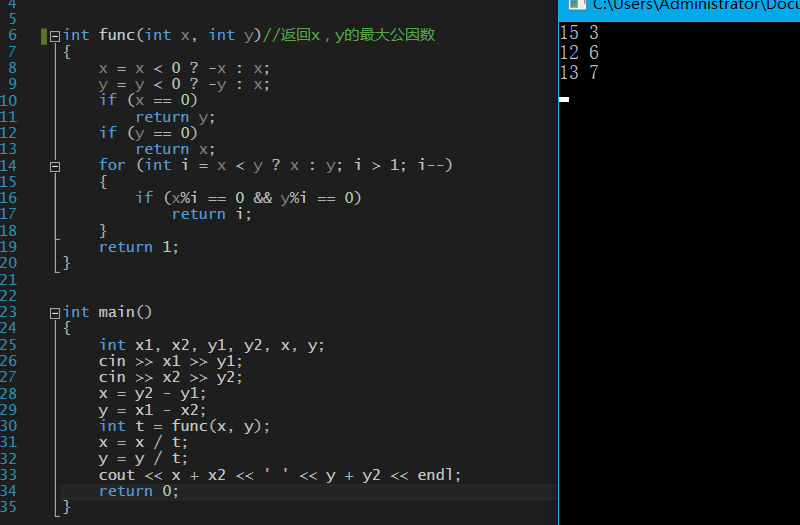This screenshot has width=800, height=525.
Task: Click the console output line '13 7'
Action: pyautogui.click(x=579, y=73)
